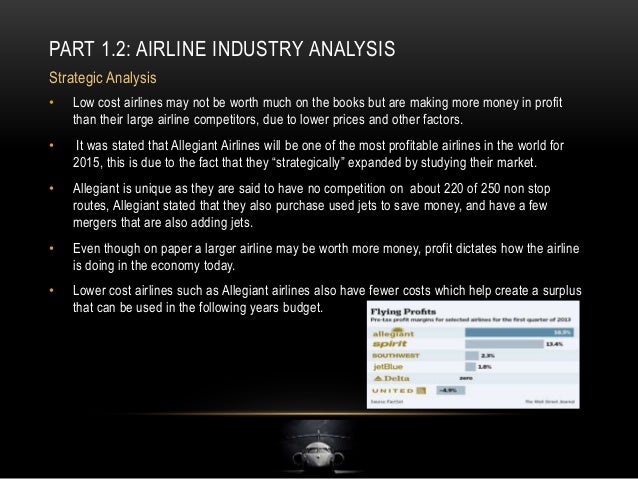Click the jetBlue logo in the chart
This screenshot has height=479, width=638.
pyautogui.click(x=388, y=367)
